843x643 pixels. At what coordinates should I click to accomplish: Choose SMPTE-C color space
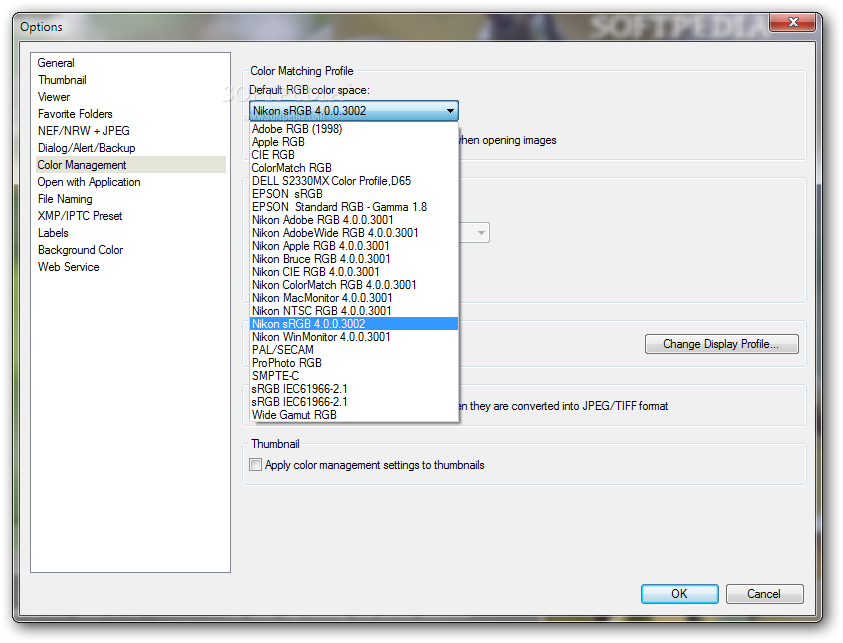point(354,376)
